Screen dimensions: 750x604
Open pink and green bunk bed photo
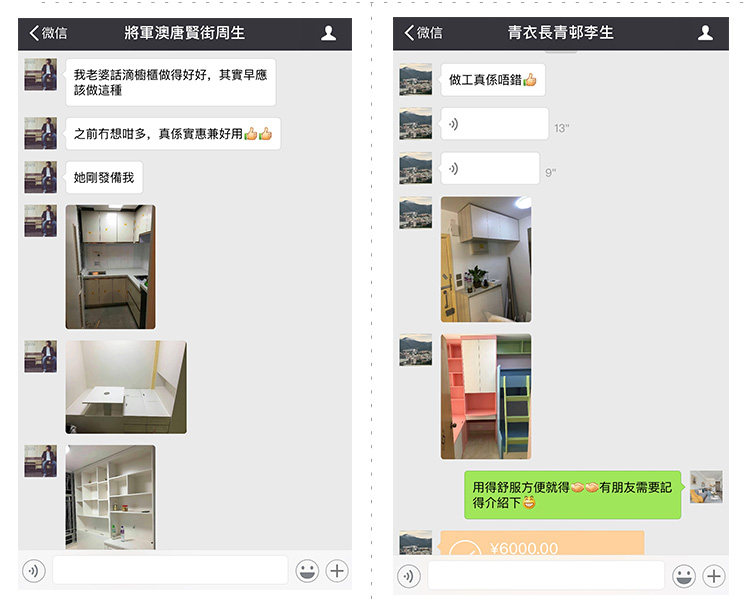point(486,396)
